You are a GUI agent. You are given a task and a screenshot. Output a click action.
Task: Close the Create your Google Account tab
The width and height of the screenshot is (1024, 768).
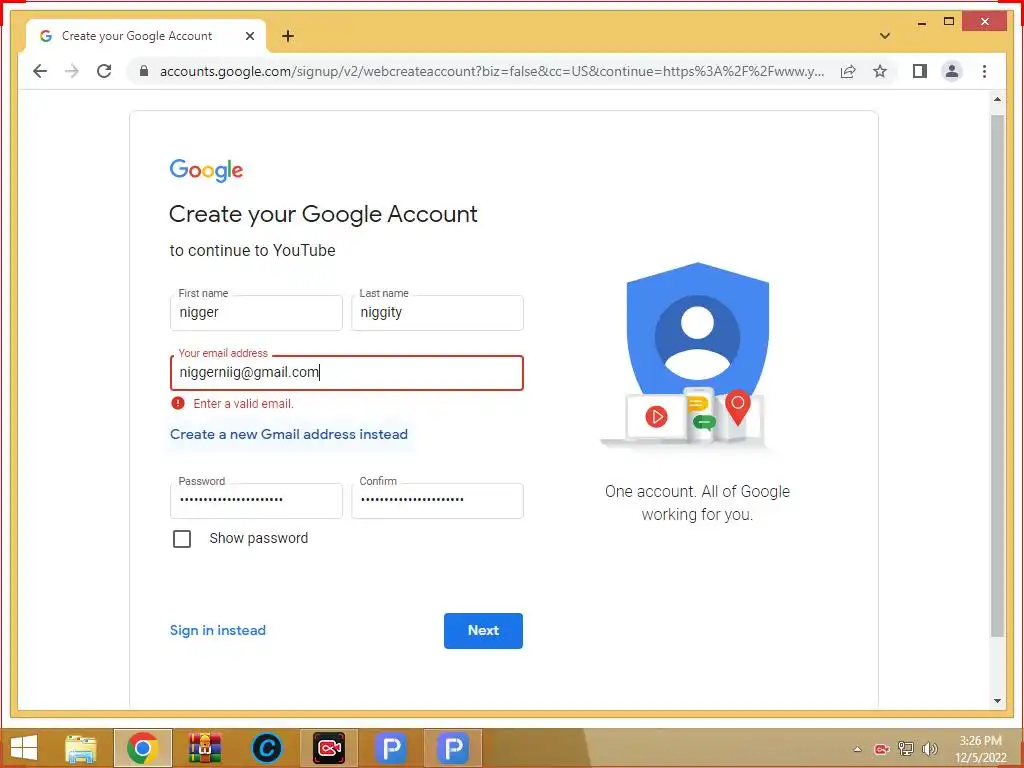249,36
